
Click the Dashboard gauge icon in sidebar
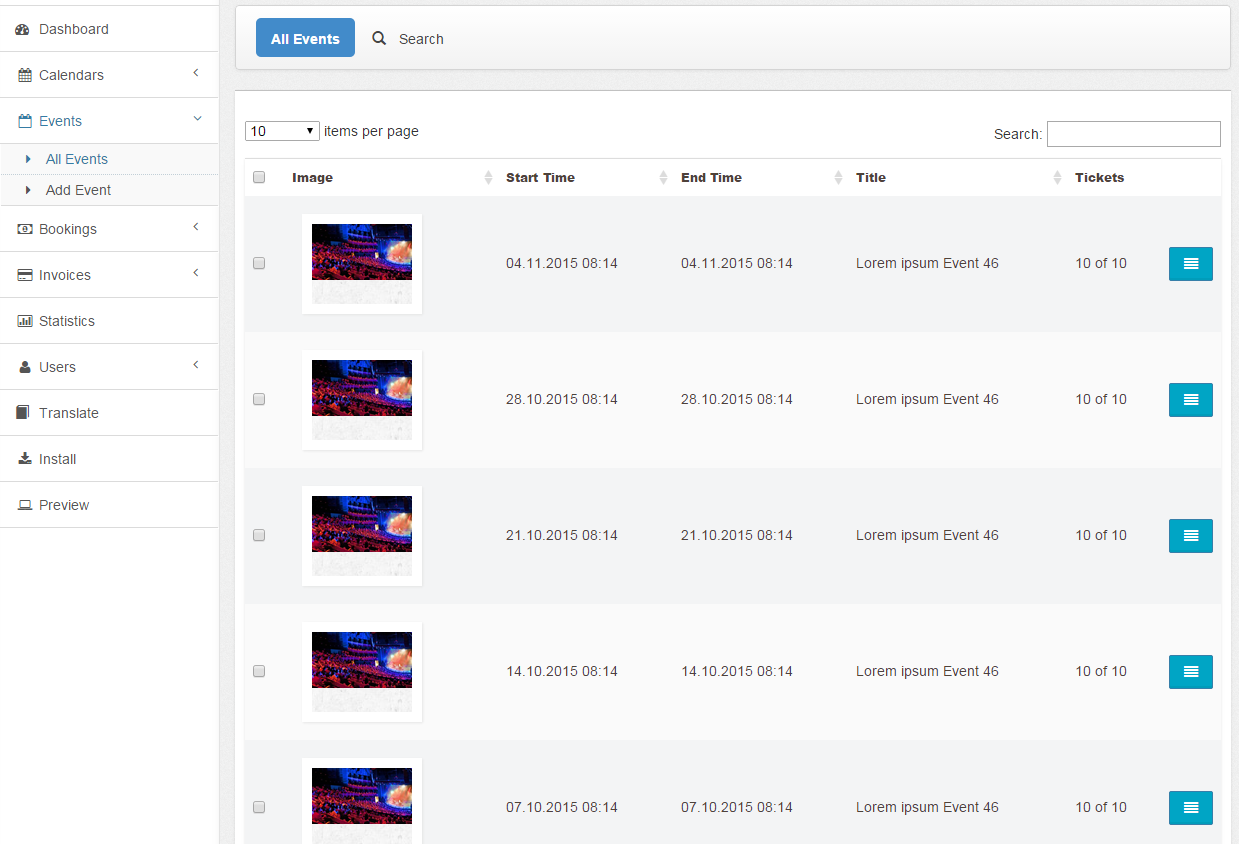coord(23,30)
